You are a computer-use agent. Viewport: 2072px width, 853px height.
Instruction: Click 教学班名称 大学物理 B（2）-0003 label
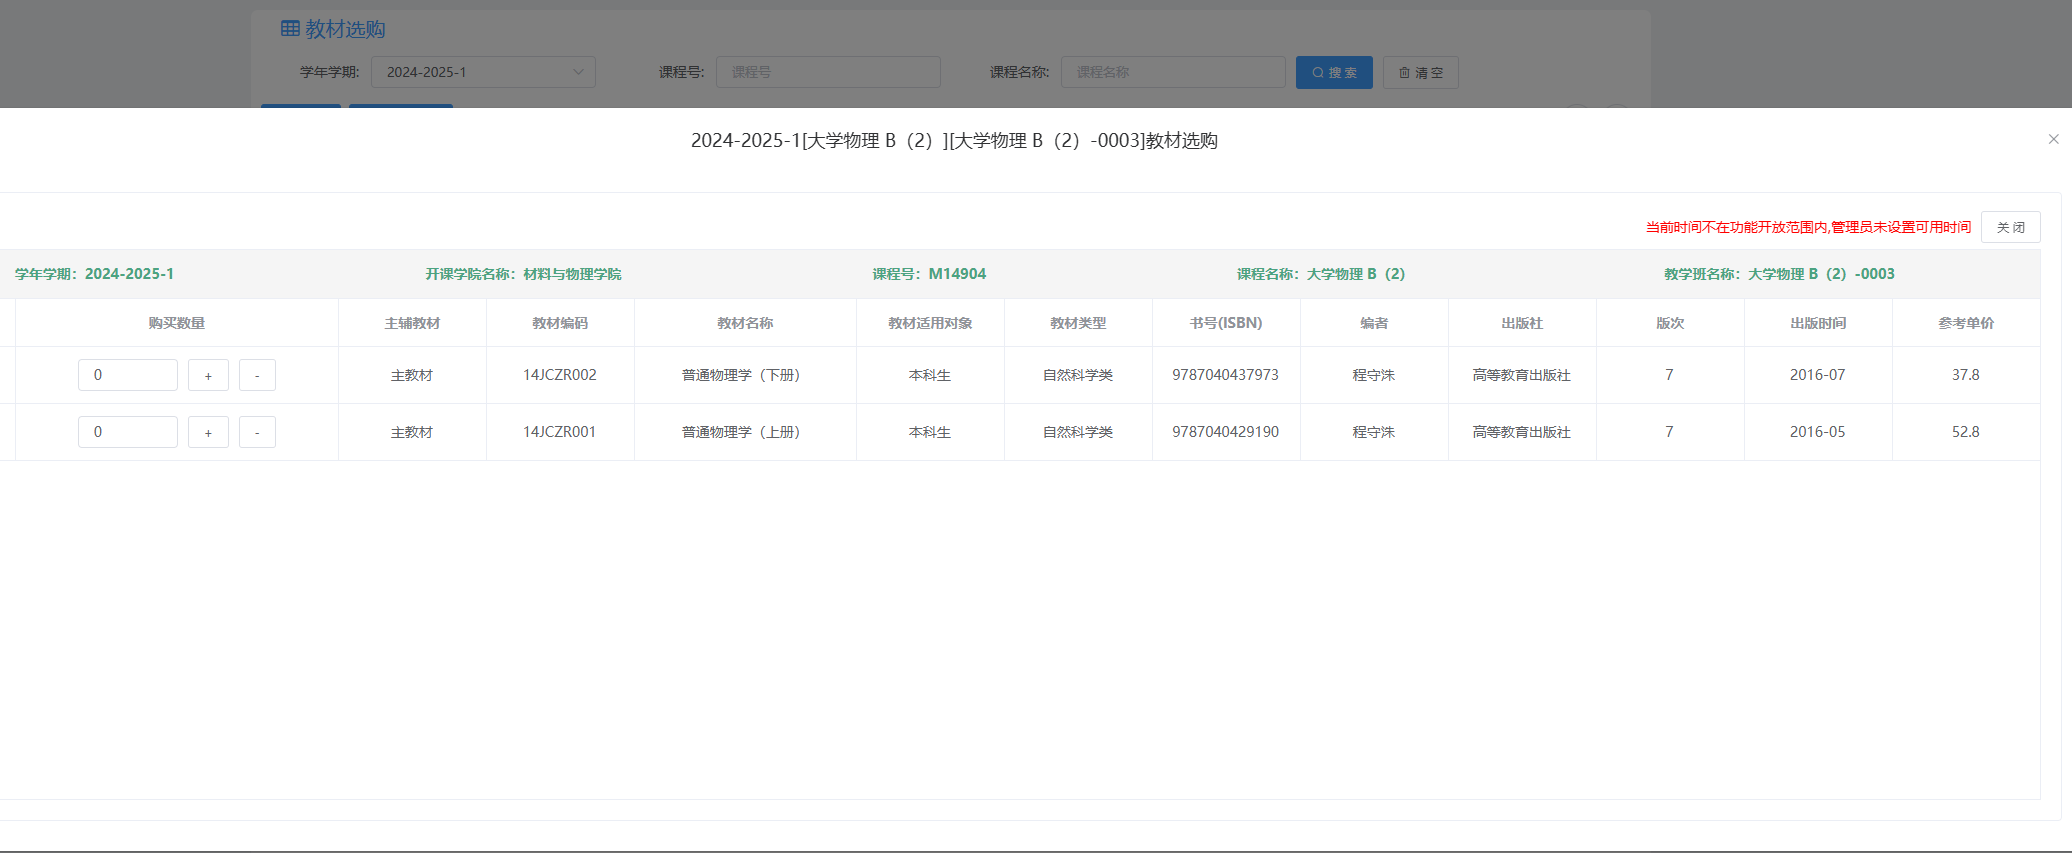pyautogui.click(x=1779, y=274)
